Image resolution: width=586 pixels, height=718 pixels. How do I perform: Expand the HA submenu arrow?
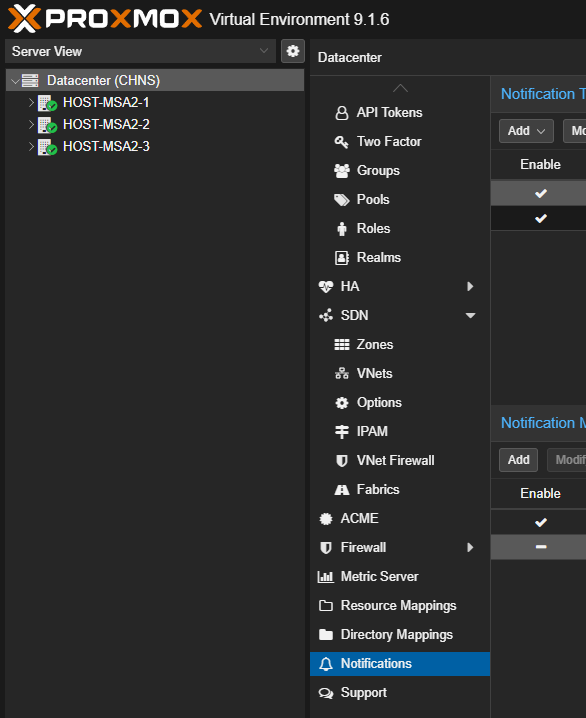pos(470,287)
